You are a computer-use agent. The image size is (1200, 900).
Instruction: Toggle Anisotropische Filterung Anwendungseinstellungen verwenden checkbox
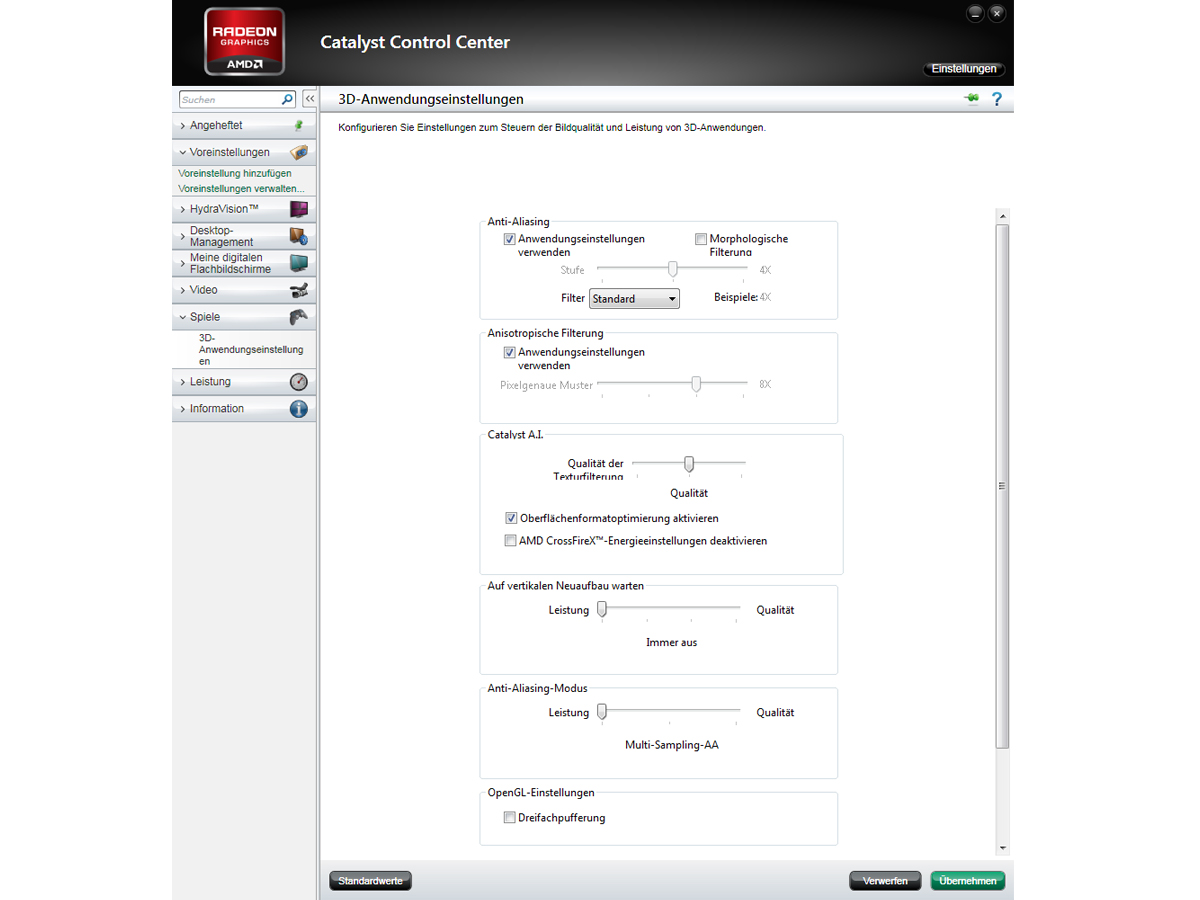(x=510, y=352)
